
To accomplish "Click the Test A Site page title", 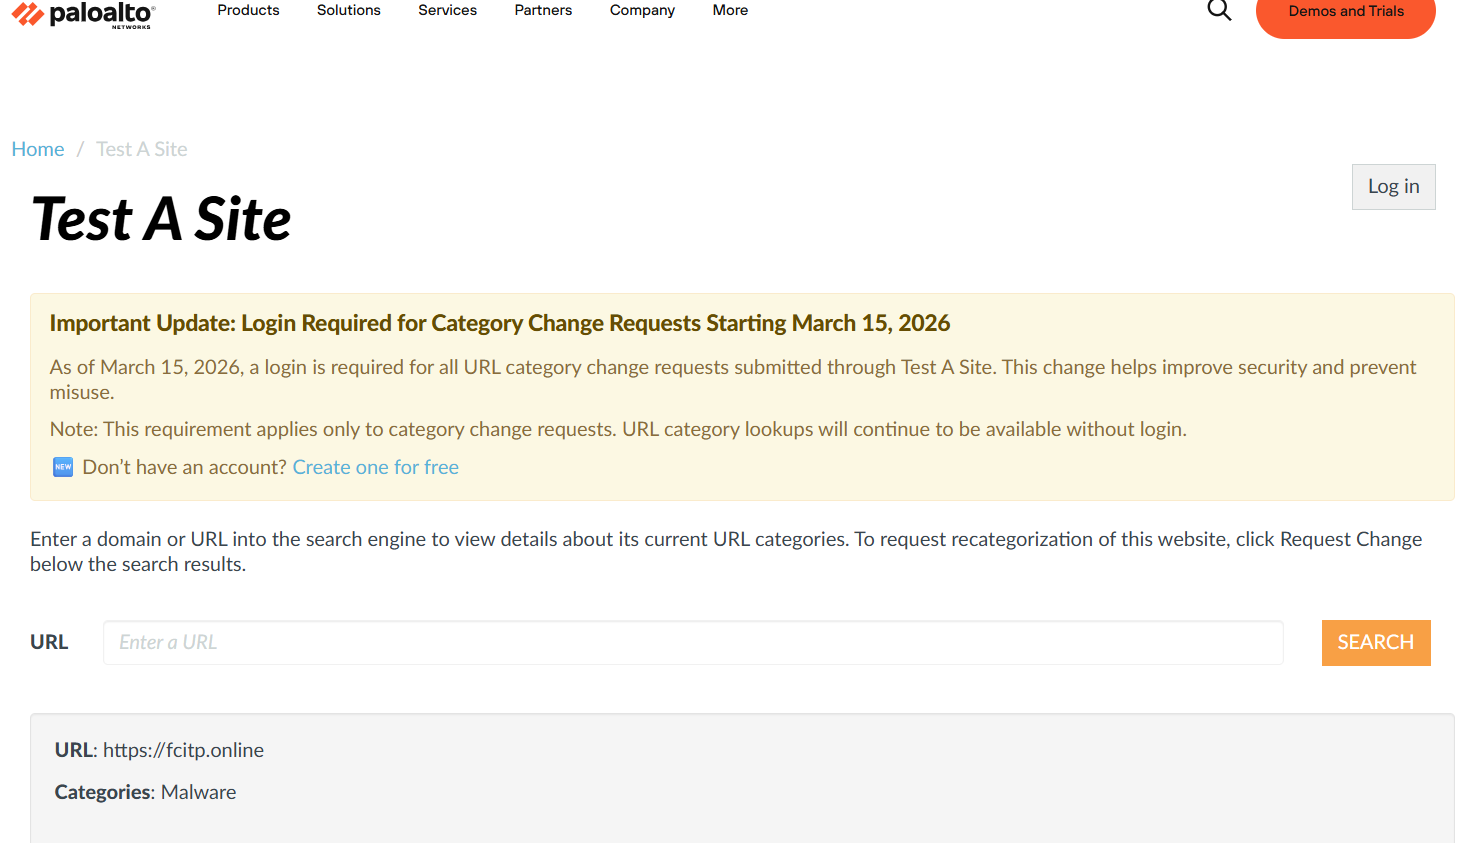I will (161, 219).
